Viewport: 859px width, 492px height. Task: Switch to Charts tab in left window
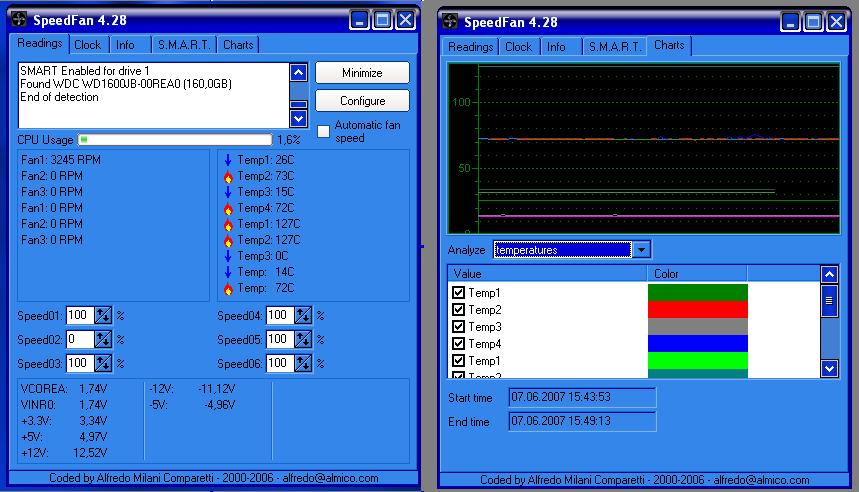(x=238, y=45)
